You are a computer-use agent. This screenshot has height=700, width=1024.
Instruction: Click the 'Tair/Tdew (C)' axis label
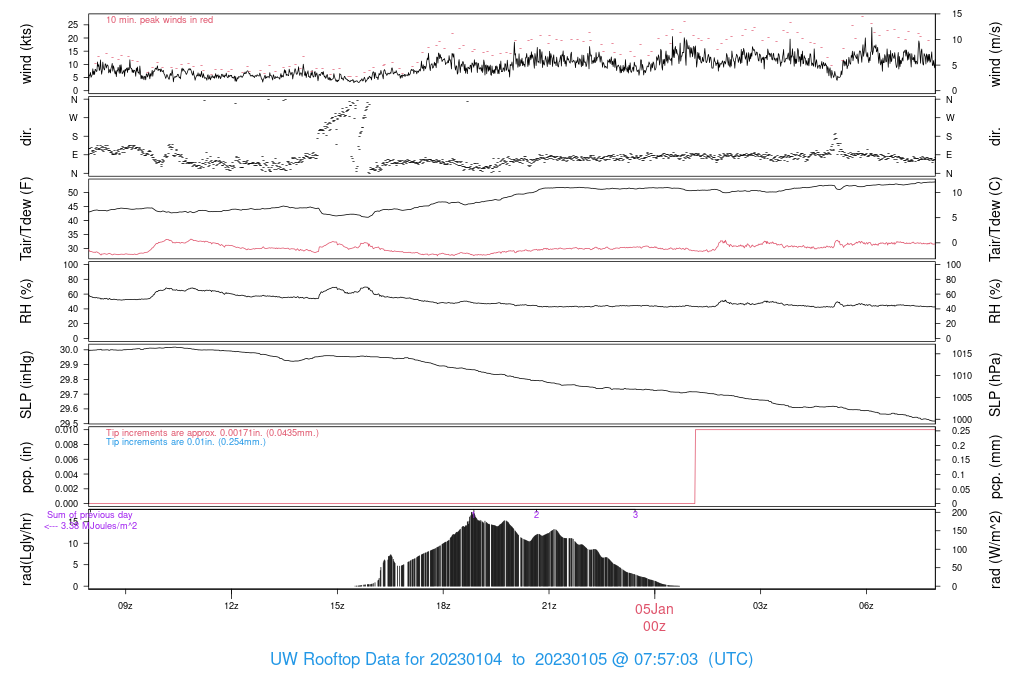[x=995, y=219]
